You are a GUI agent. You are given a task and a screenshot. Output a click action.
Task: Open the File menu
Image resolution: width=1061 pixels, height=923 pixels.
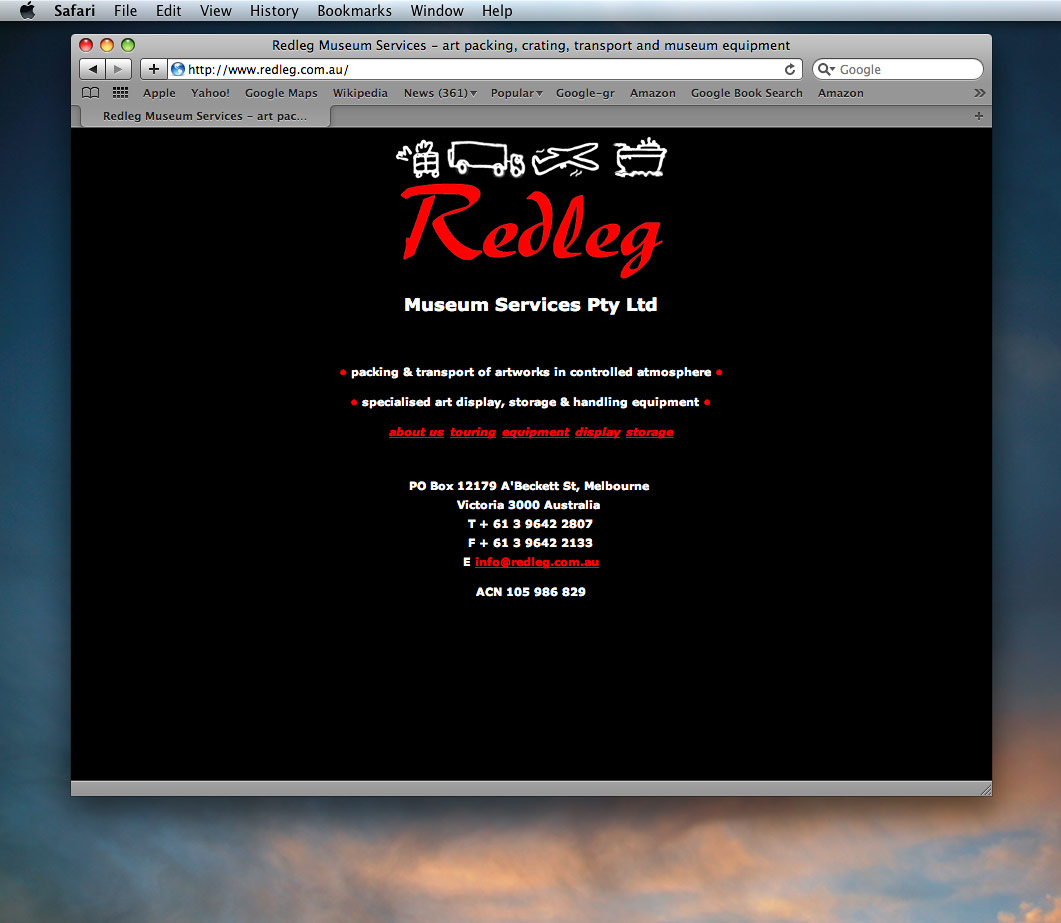(125, 11)
